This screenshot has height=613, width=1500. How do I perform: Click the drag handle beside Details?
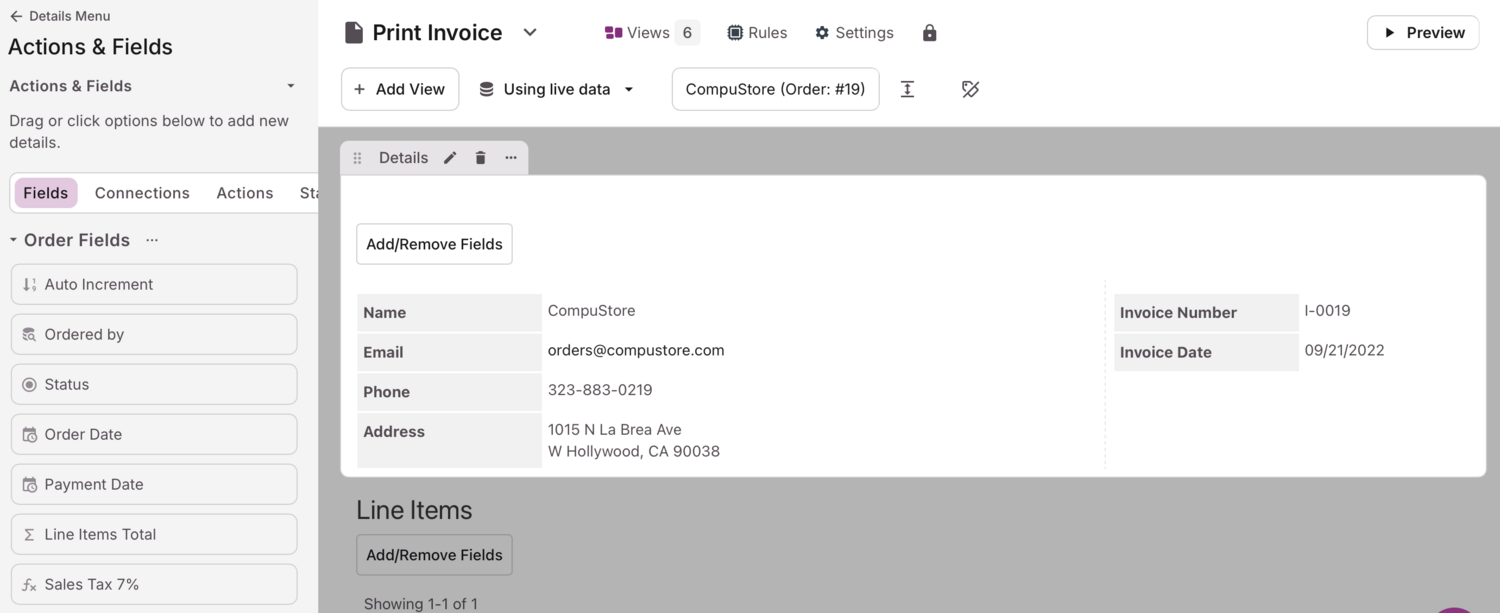[x=357, y=158]
